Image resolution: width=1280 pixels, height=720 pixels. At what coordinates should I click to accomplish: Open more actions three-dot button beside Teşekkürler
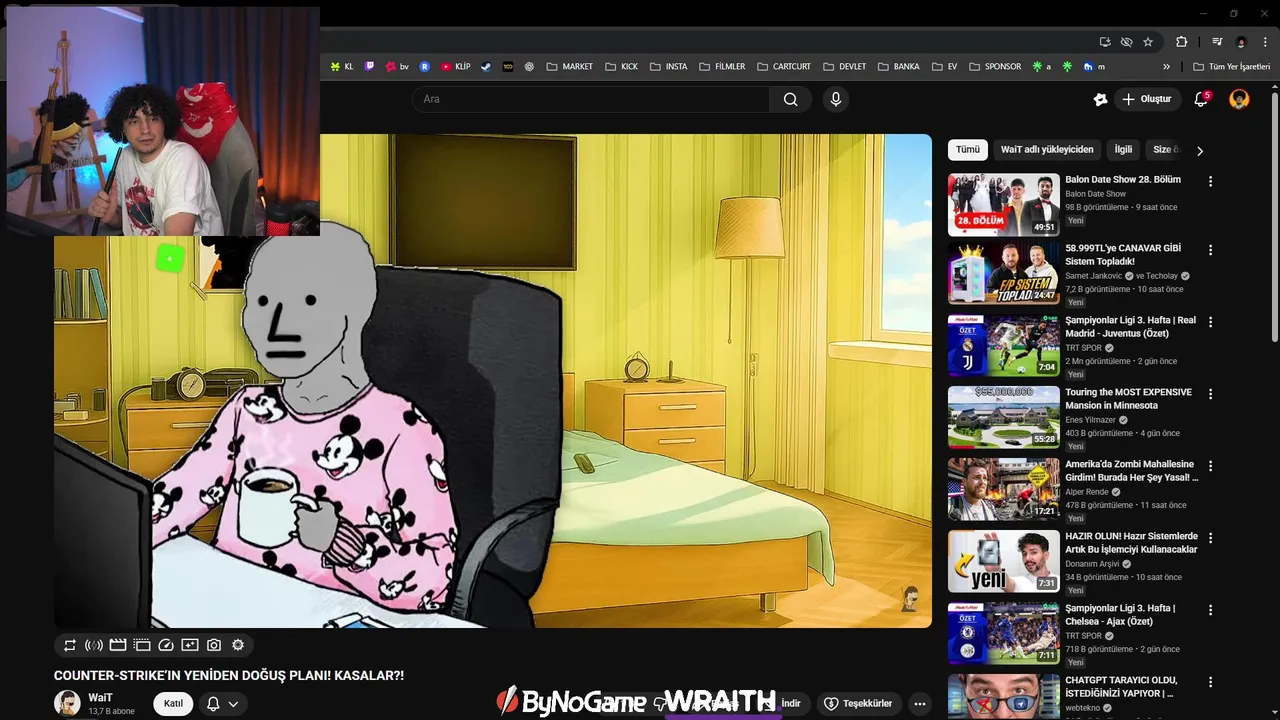click(920, 704)
